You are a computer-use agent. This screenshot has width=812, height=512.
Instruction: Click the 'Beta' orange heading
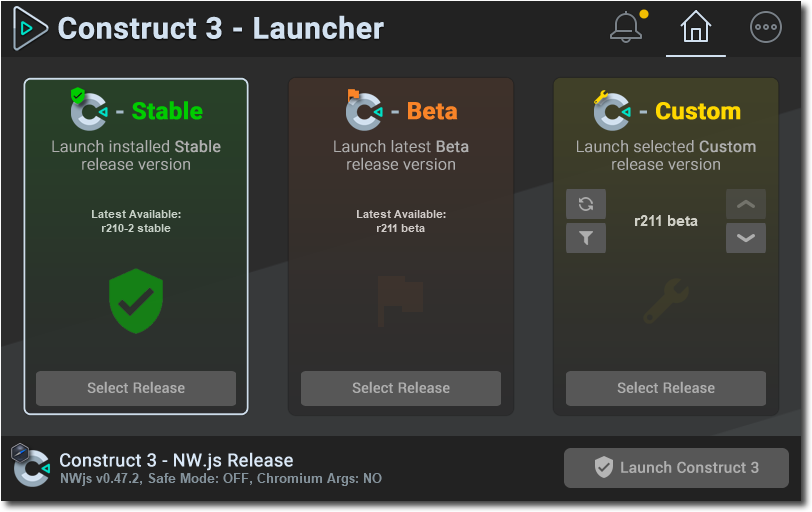(x=432, y=111)
